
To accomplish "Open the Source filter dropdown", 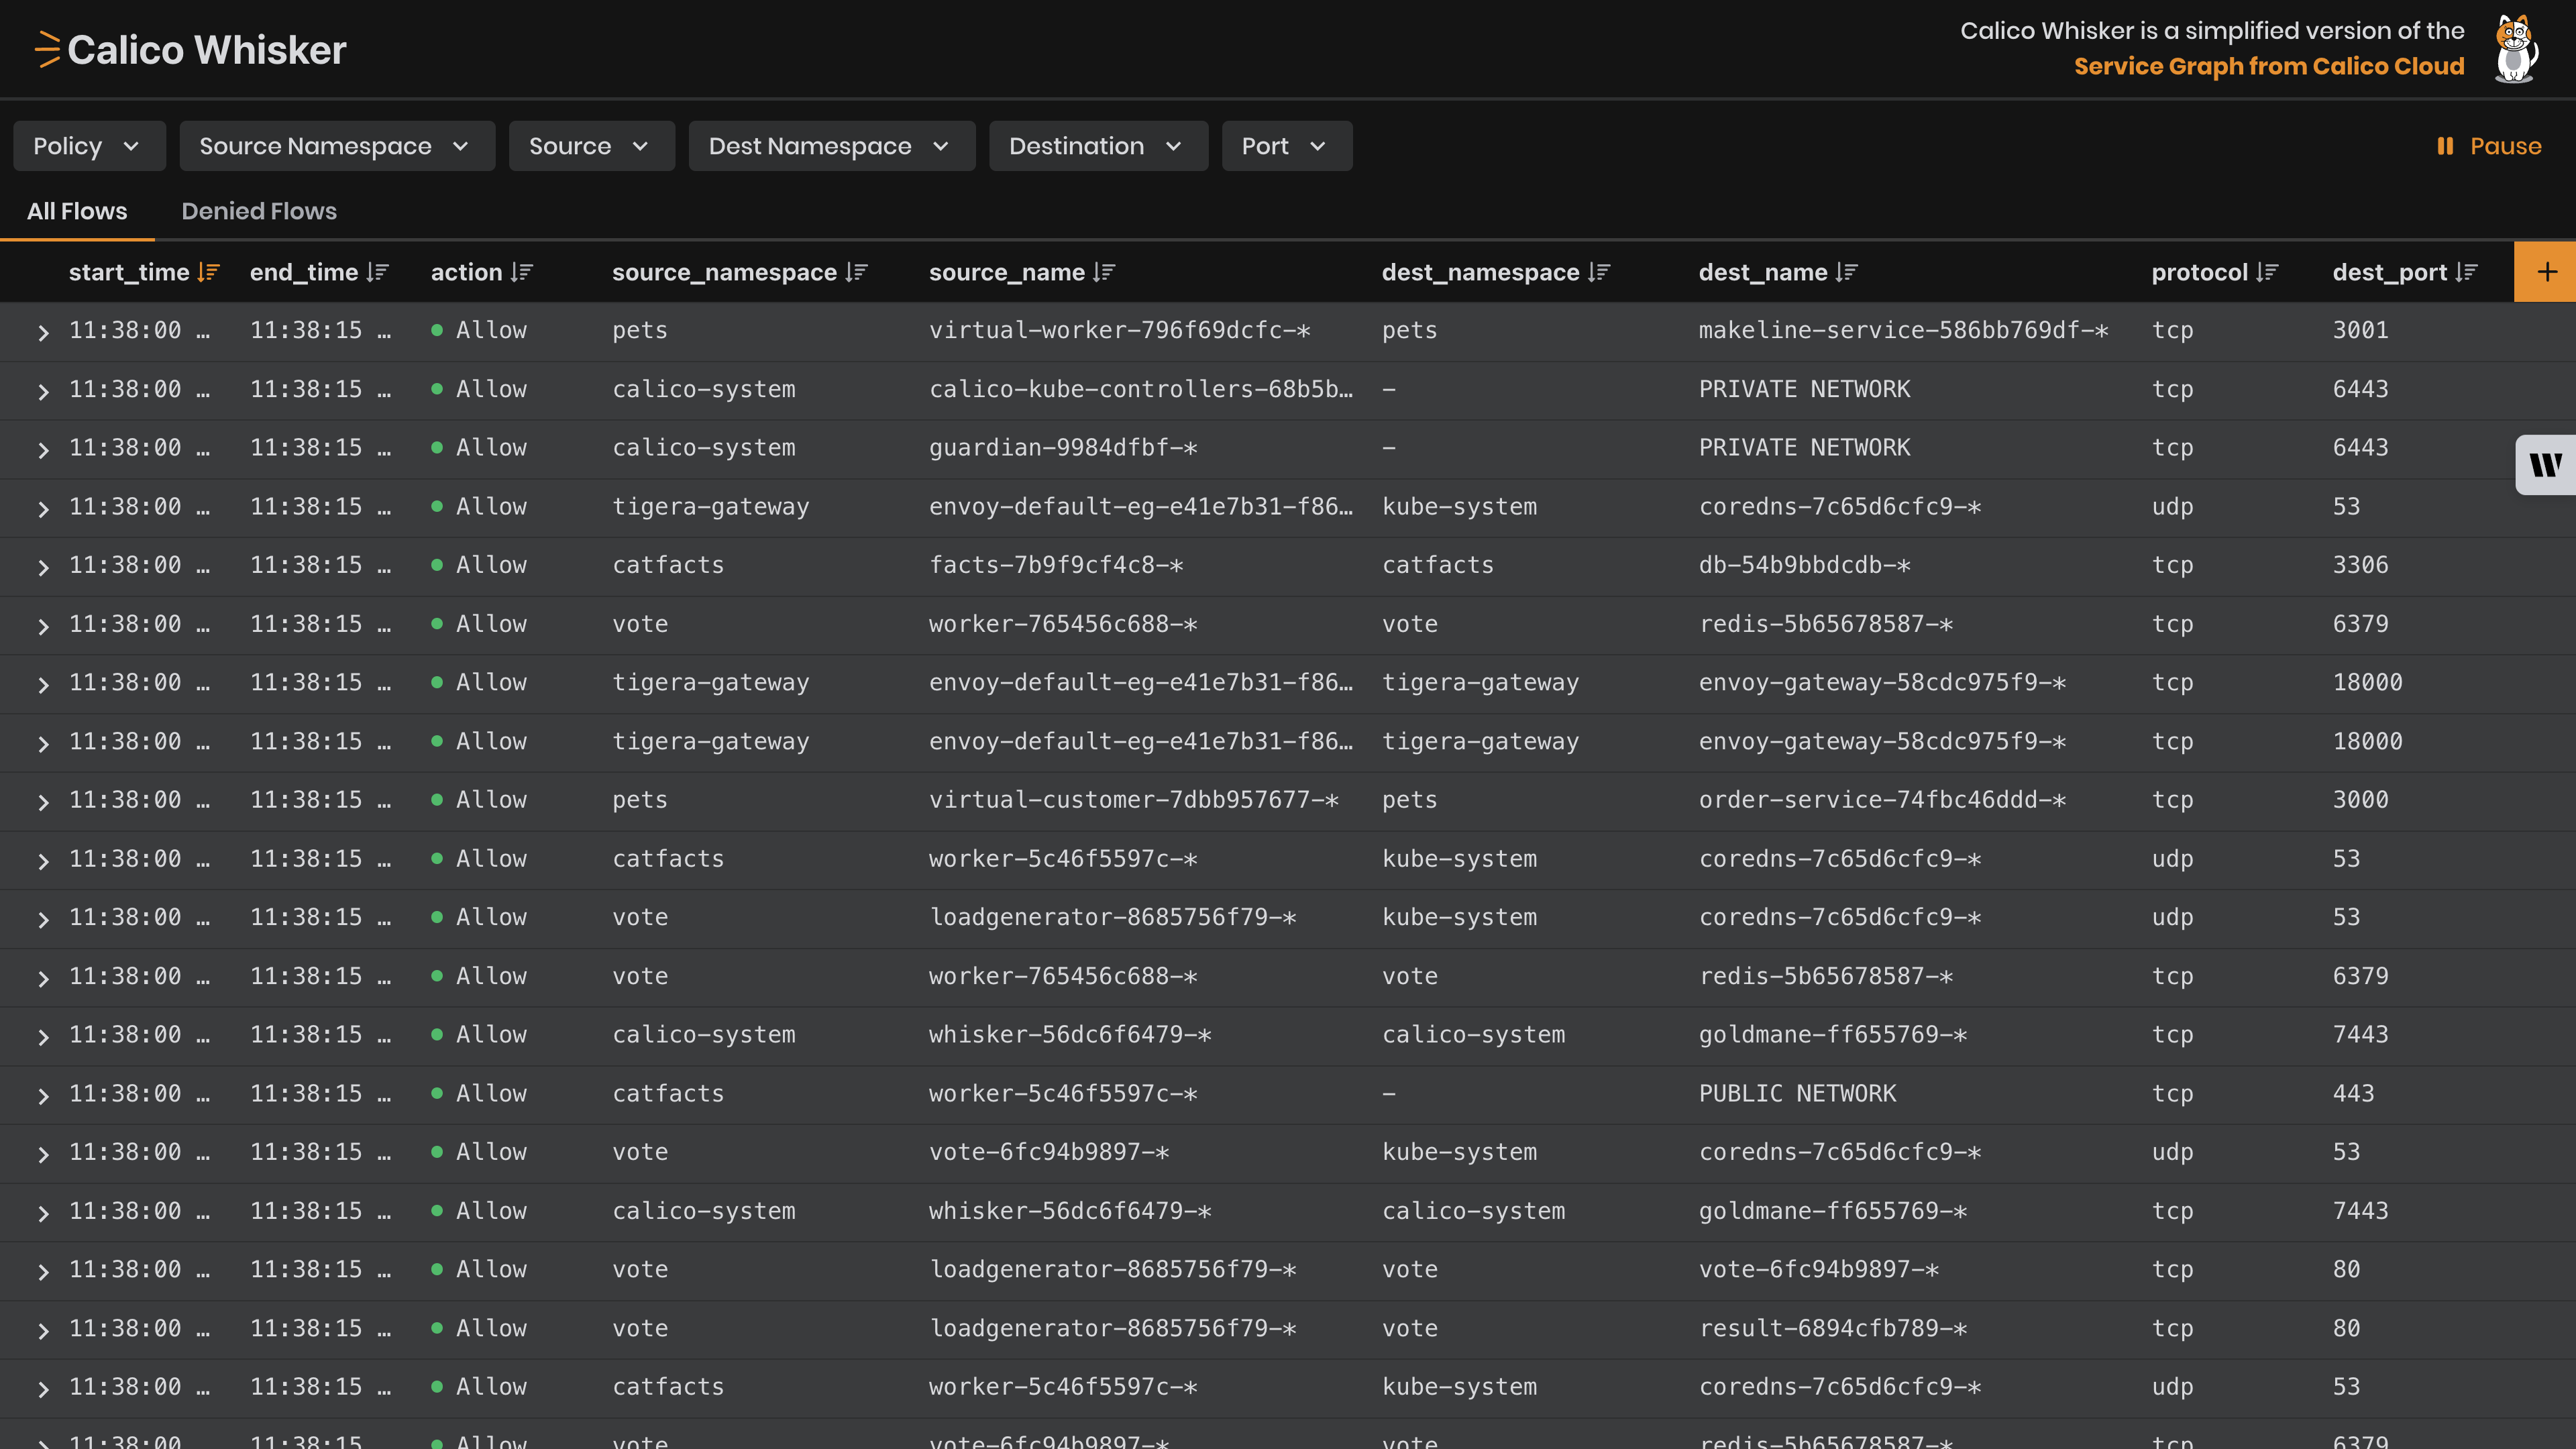I will (x=591, y=146).
